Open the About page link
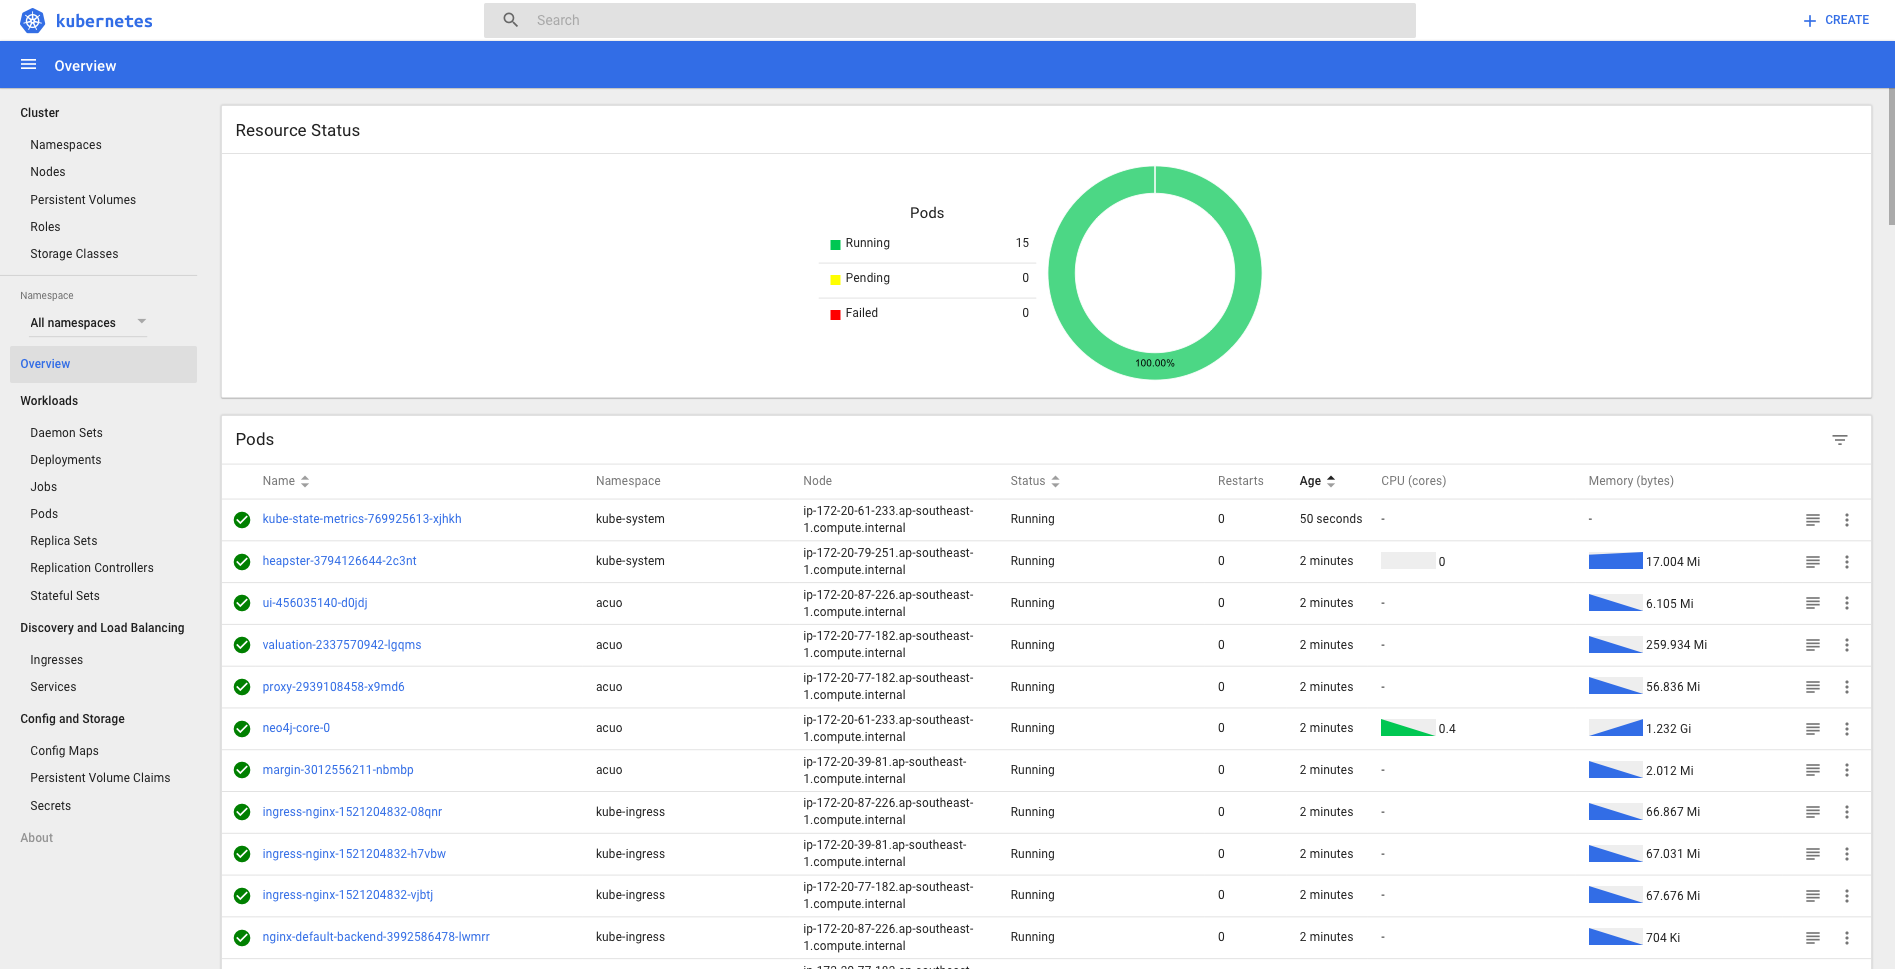This screenshot has width=1895, height=969. click(37, 838)
